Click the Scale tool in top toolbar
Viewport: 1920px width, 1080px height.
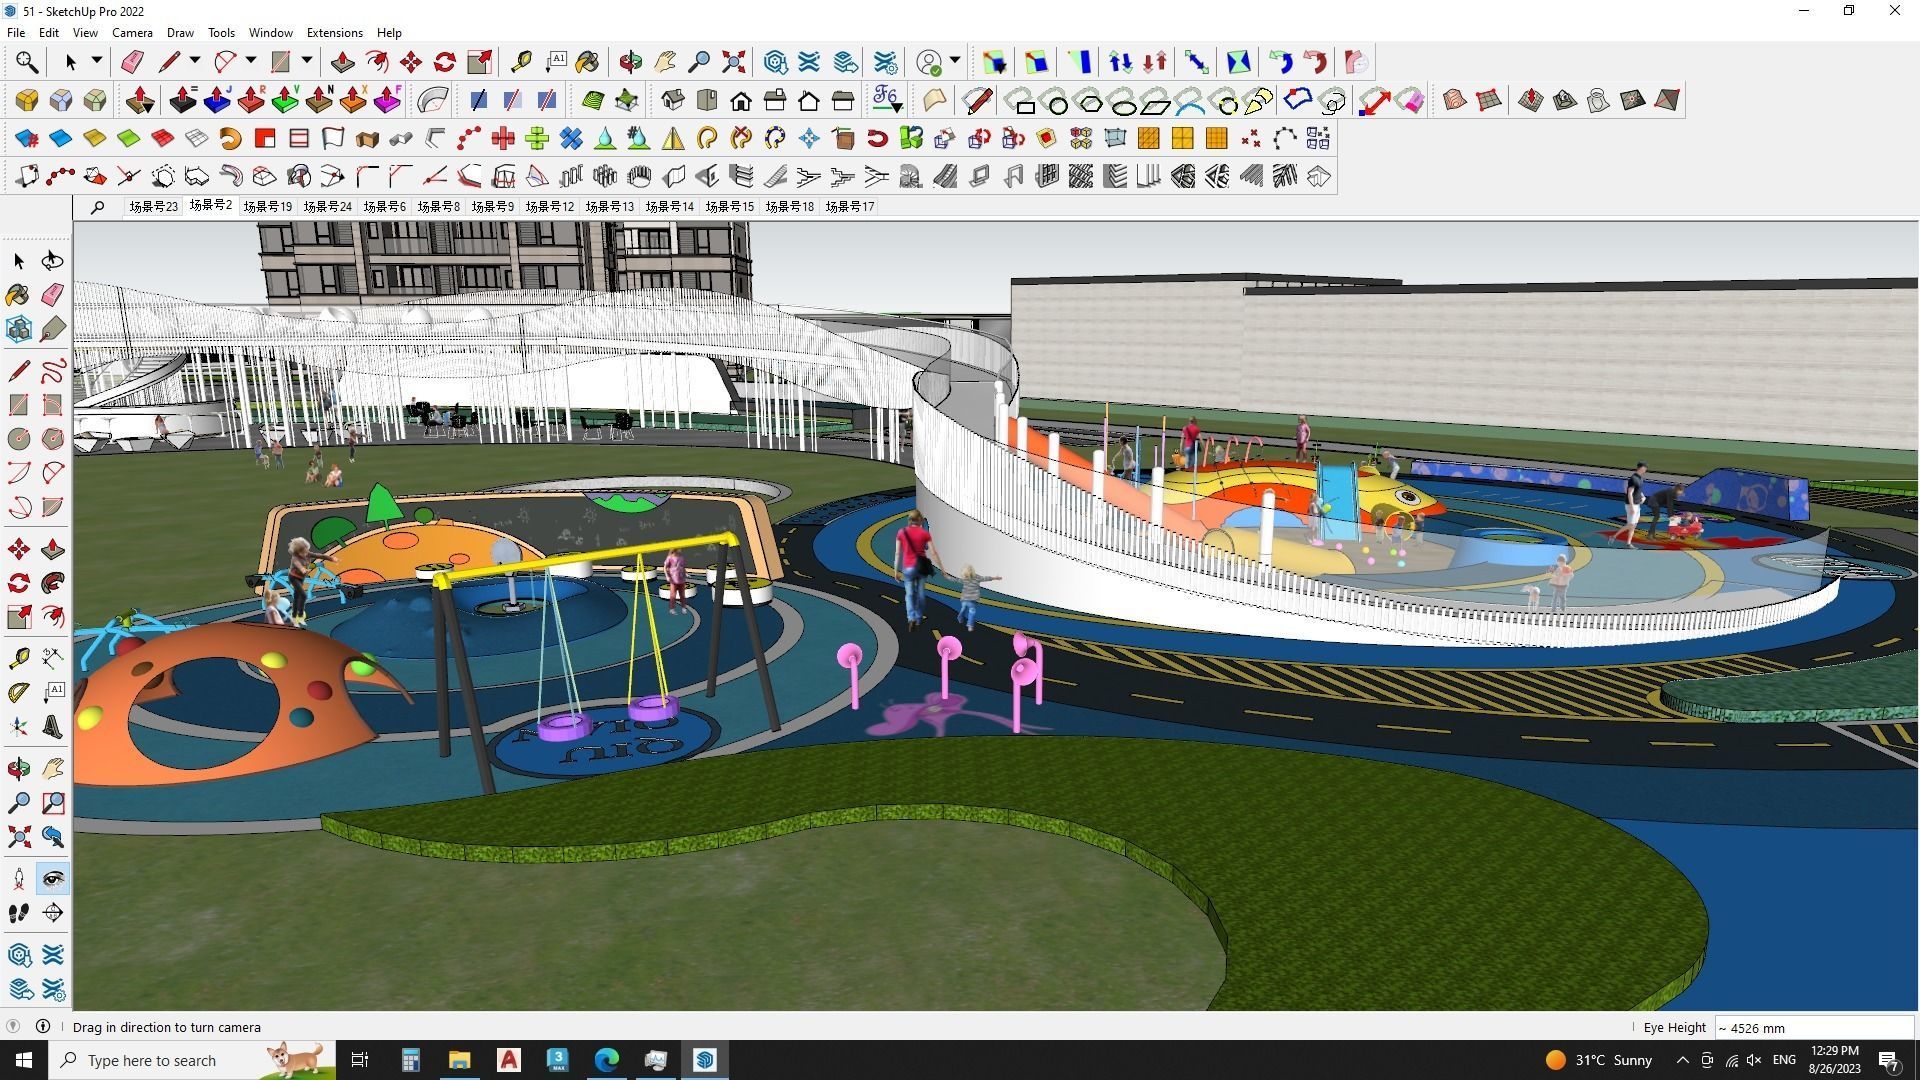tap(479, 62)
